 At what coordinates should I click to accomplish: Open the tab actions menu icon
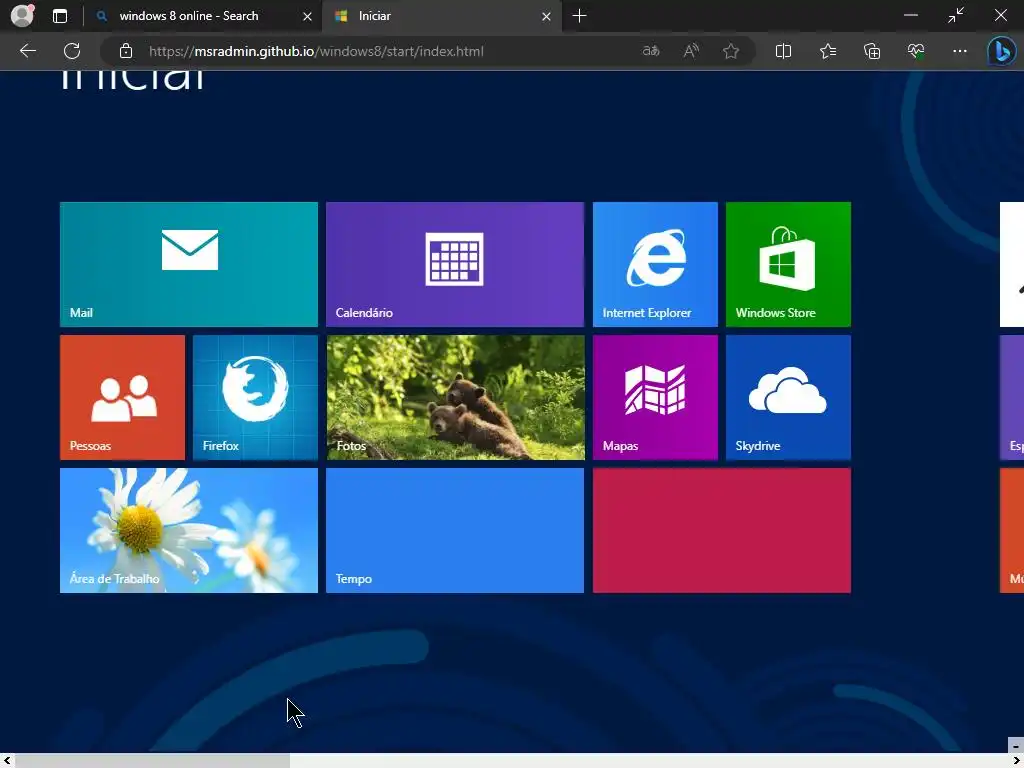60,16
